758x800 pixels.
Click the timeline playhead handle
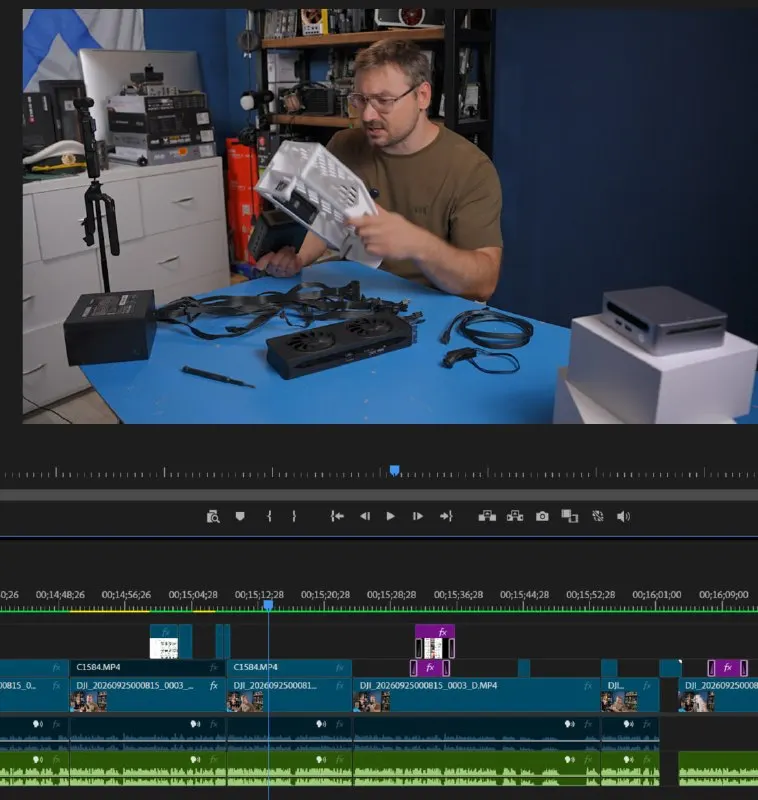(268, 605)
